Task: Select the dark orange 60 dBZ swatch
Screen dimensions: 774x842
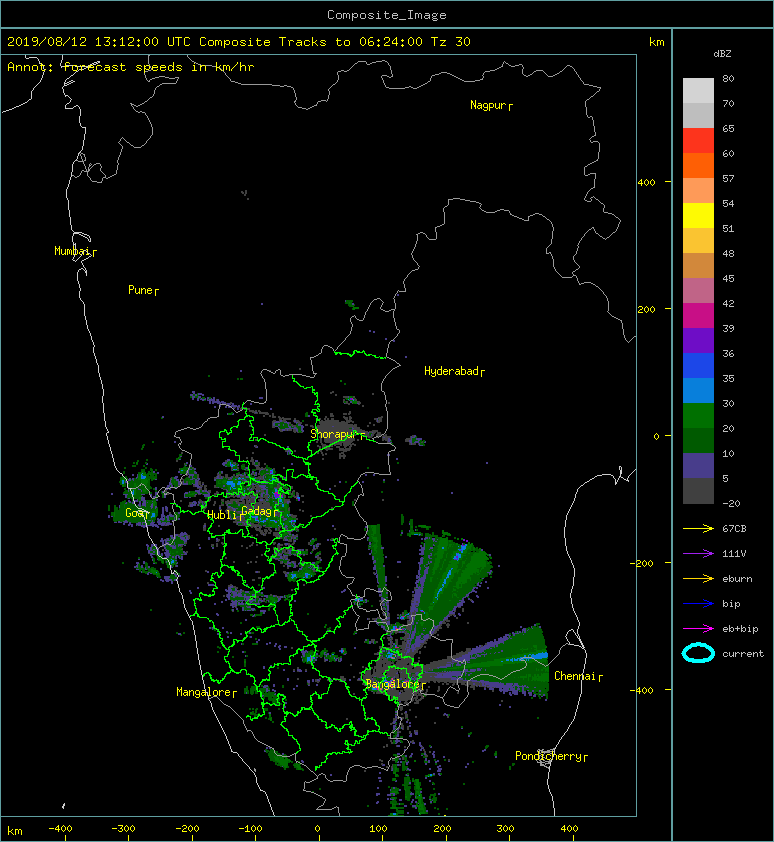Action: tap(698, 165)
